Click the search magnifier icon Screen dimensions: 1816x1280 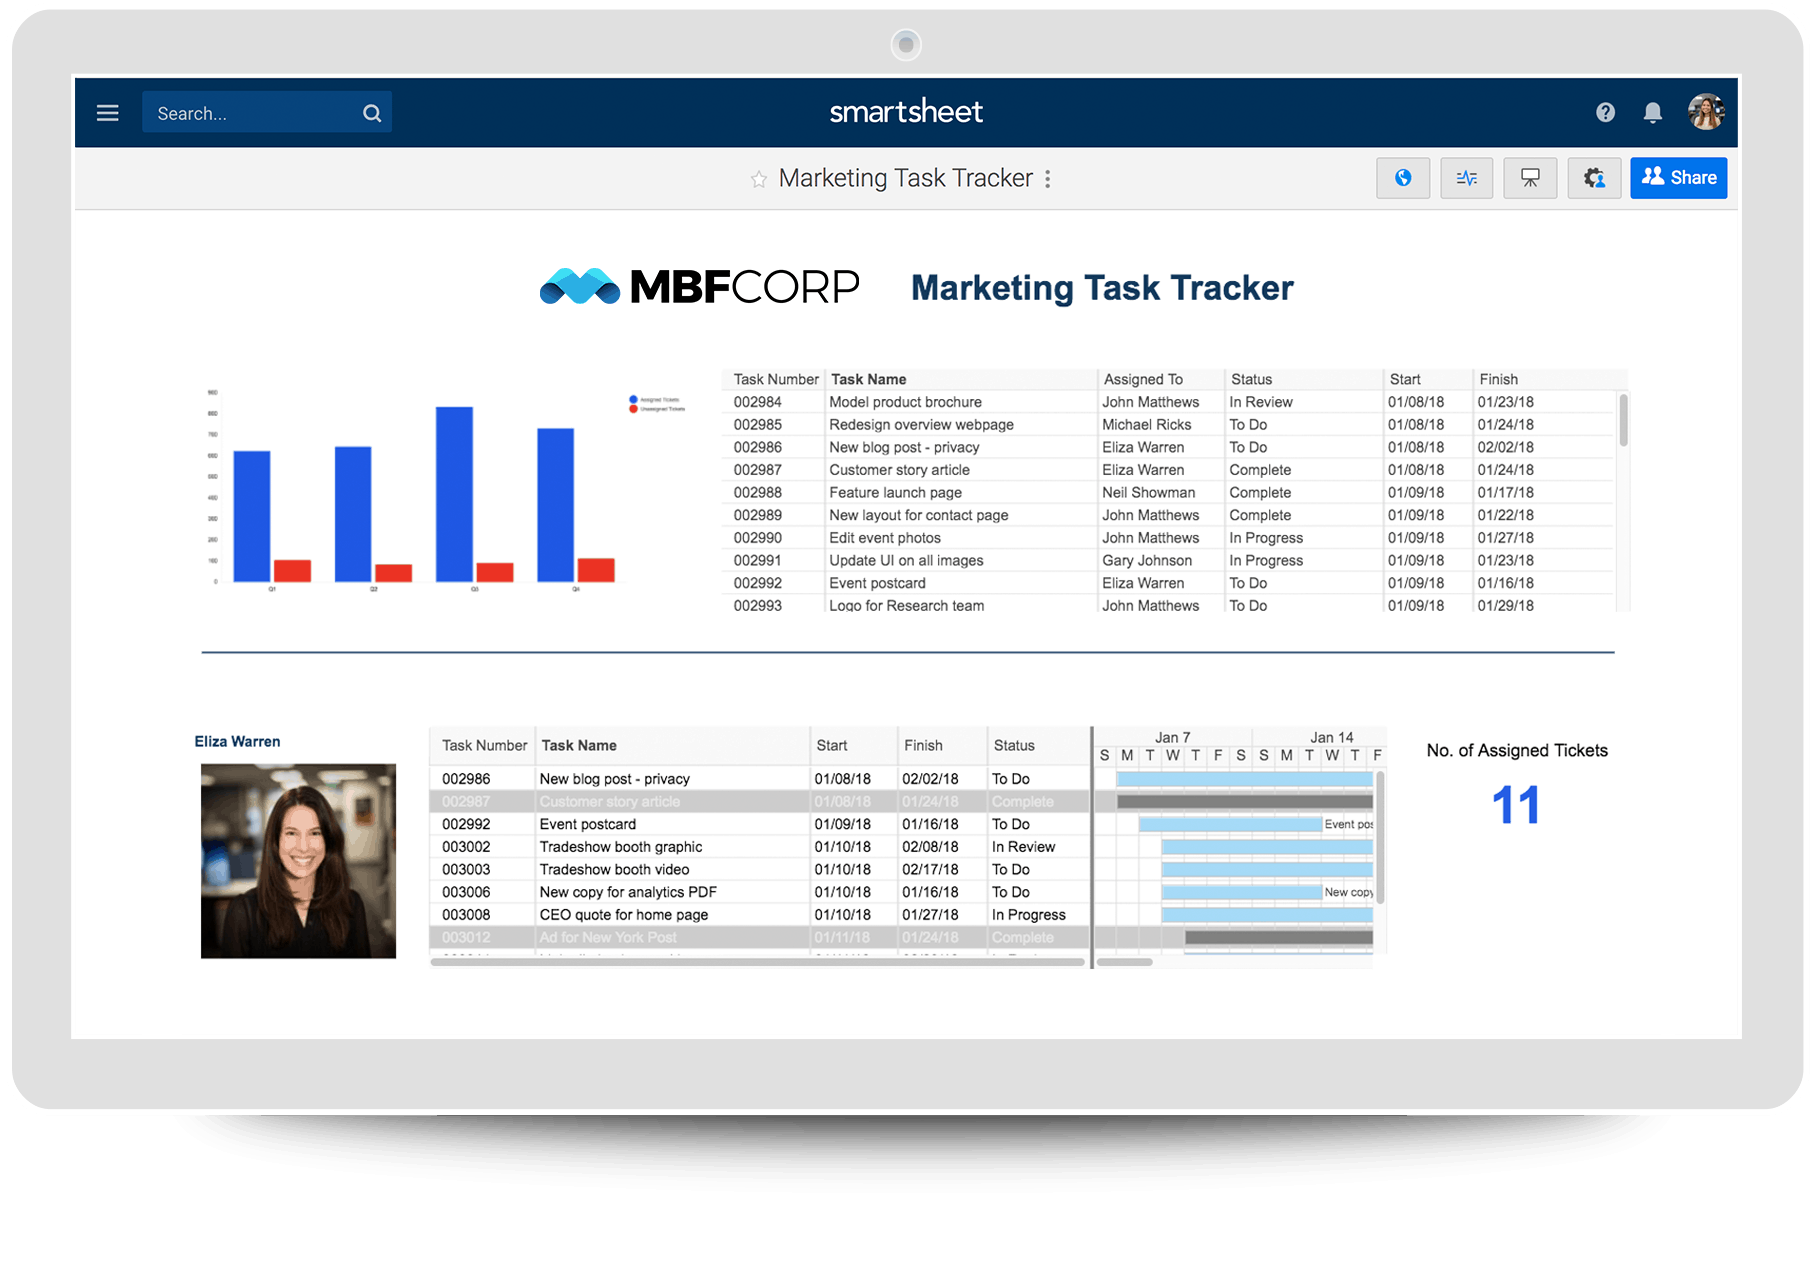(x=371, y=113)
